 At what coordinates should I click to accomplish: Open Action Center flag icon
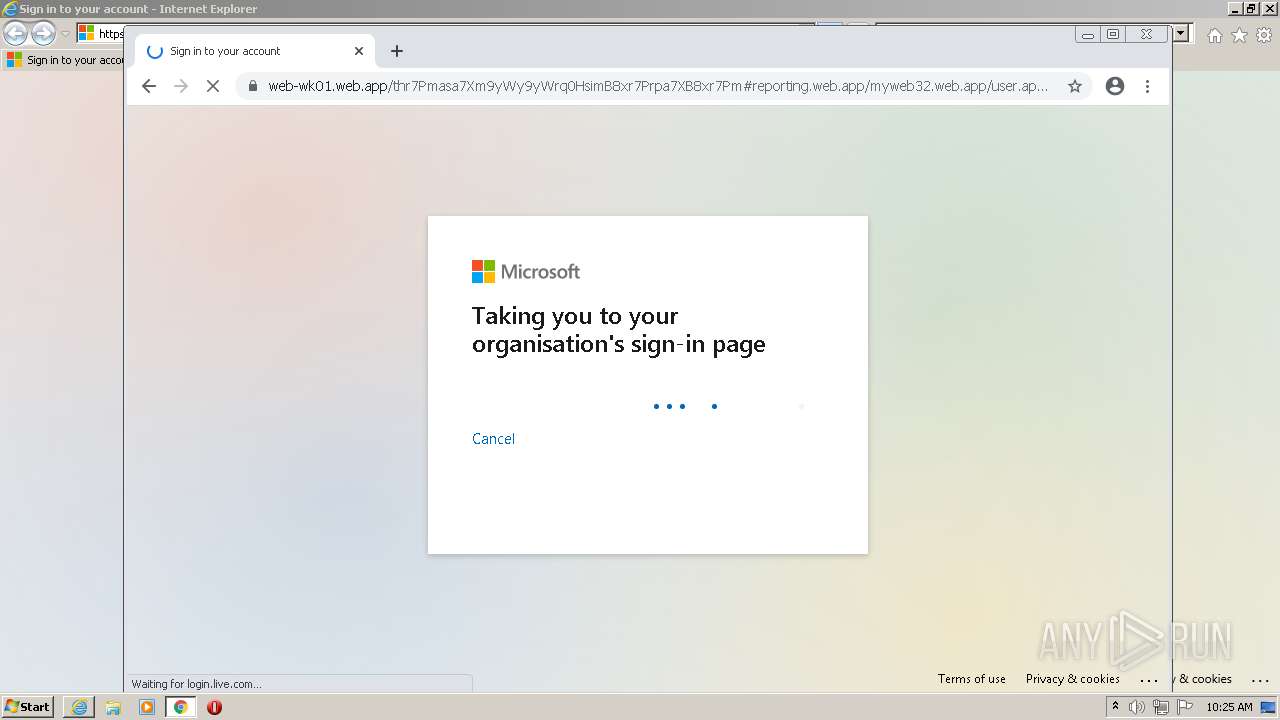1185,707
